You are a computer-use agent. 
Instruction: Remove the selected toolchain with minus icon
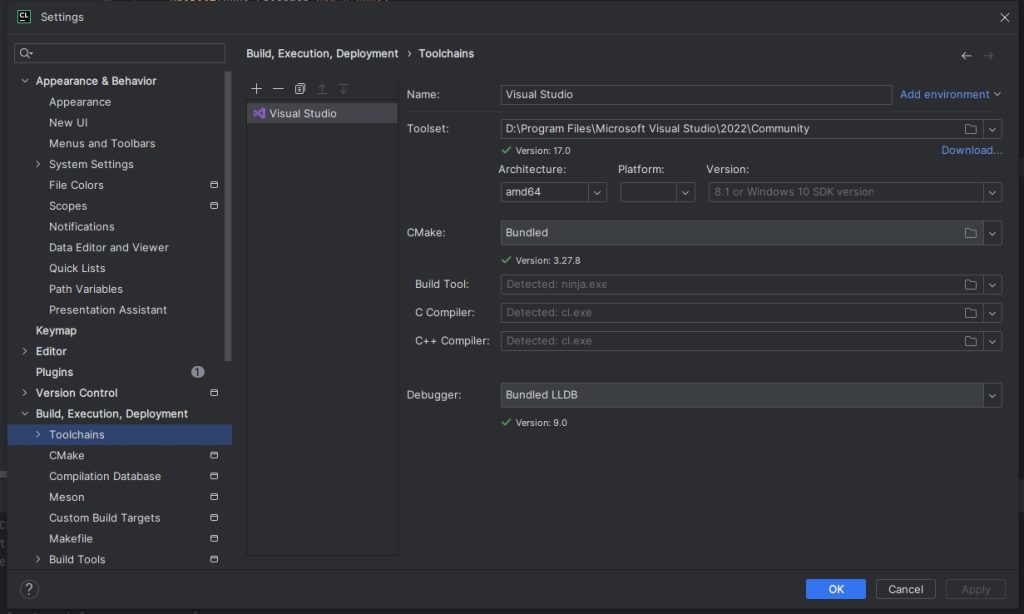pos(278,88)
